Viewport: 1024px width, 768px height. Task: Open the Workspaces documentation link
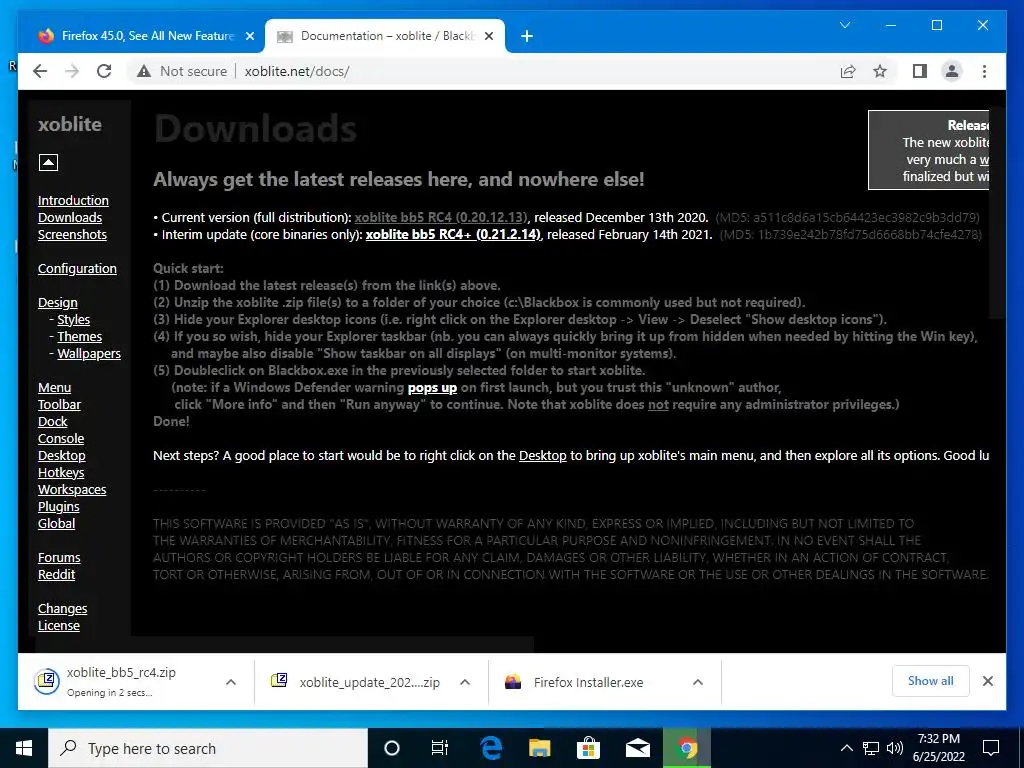(72, 489)
